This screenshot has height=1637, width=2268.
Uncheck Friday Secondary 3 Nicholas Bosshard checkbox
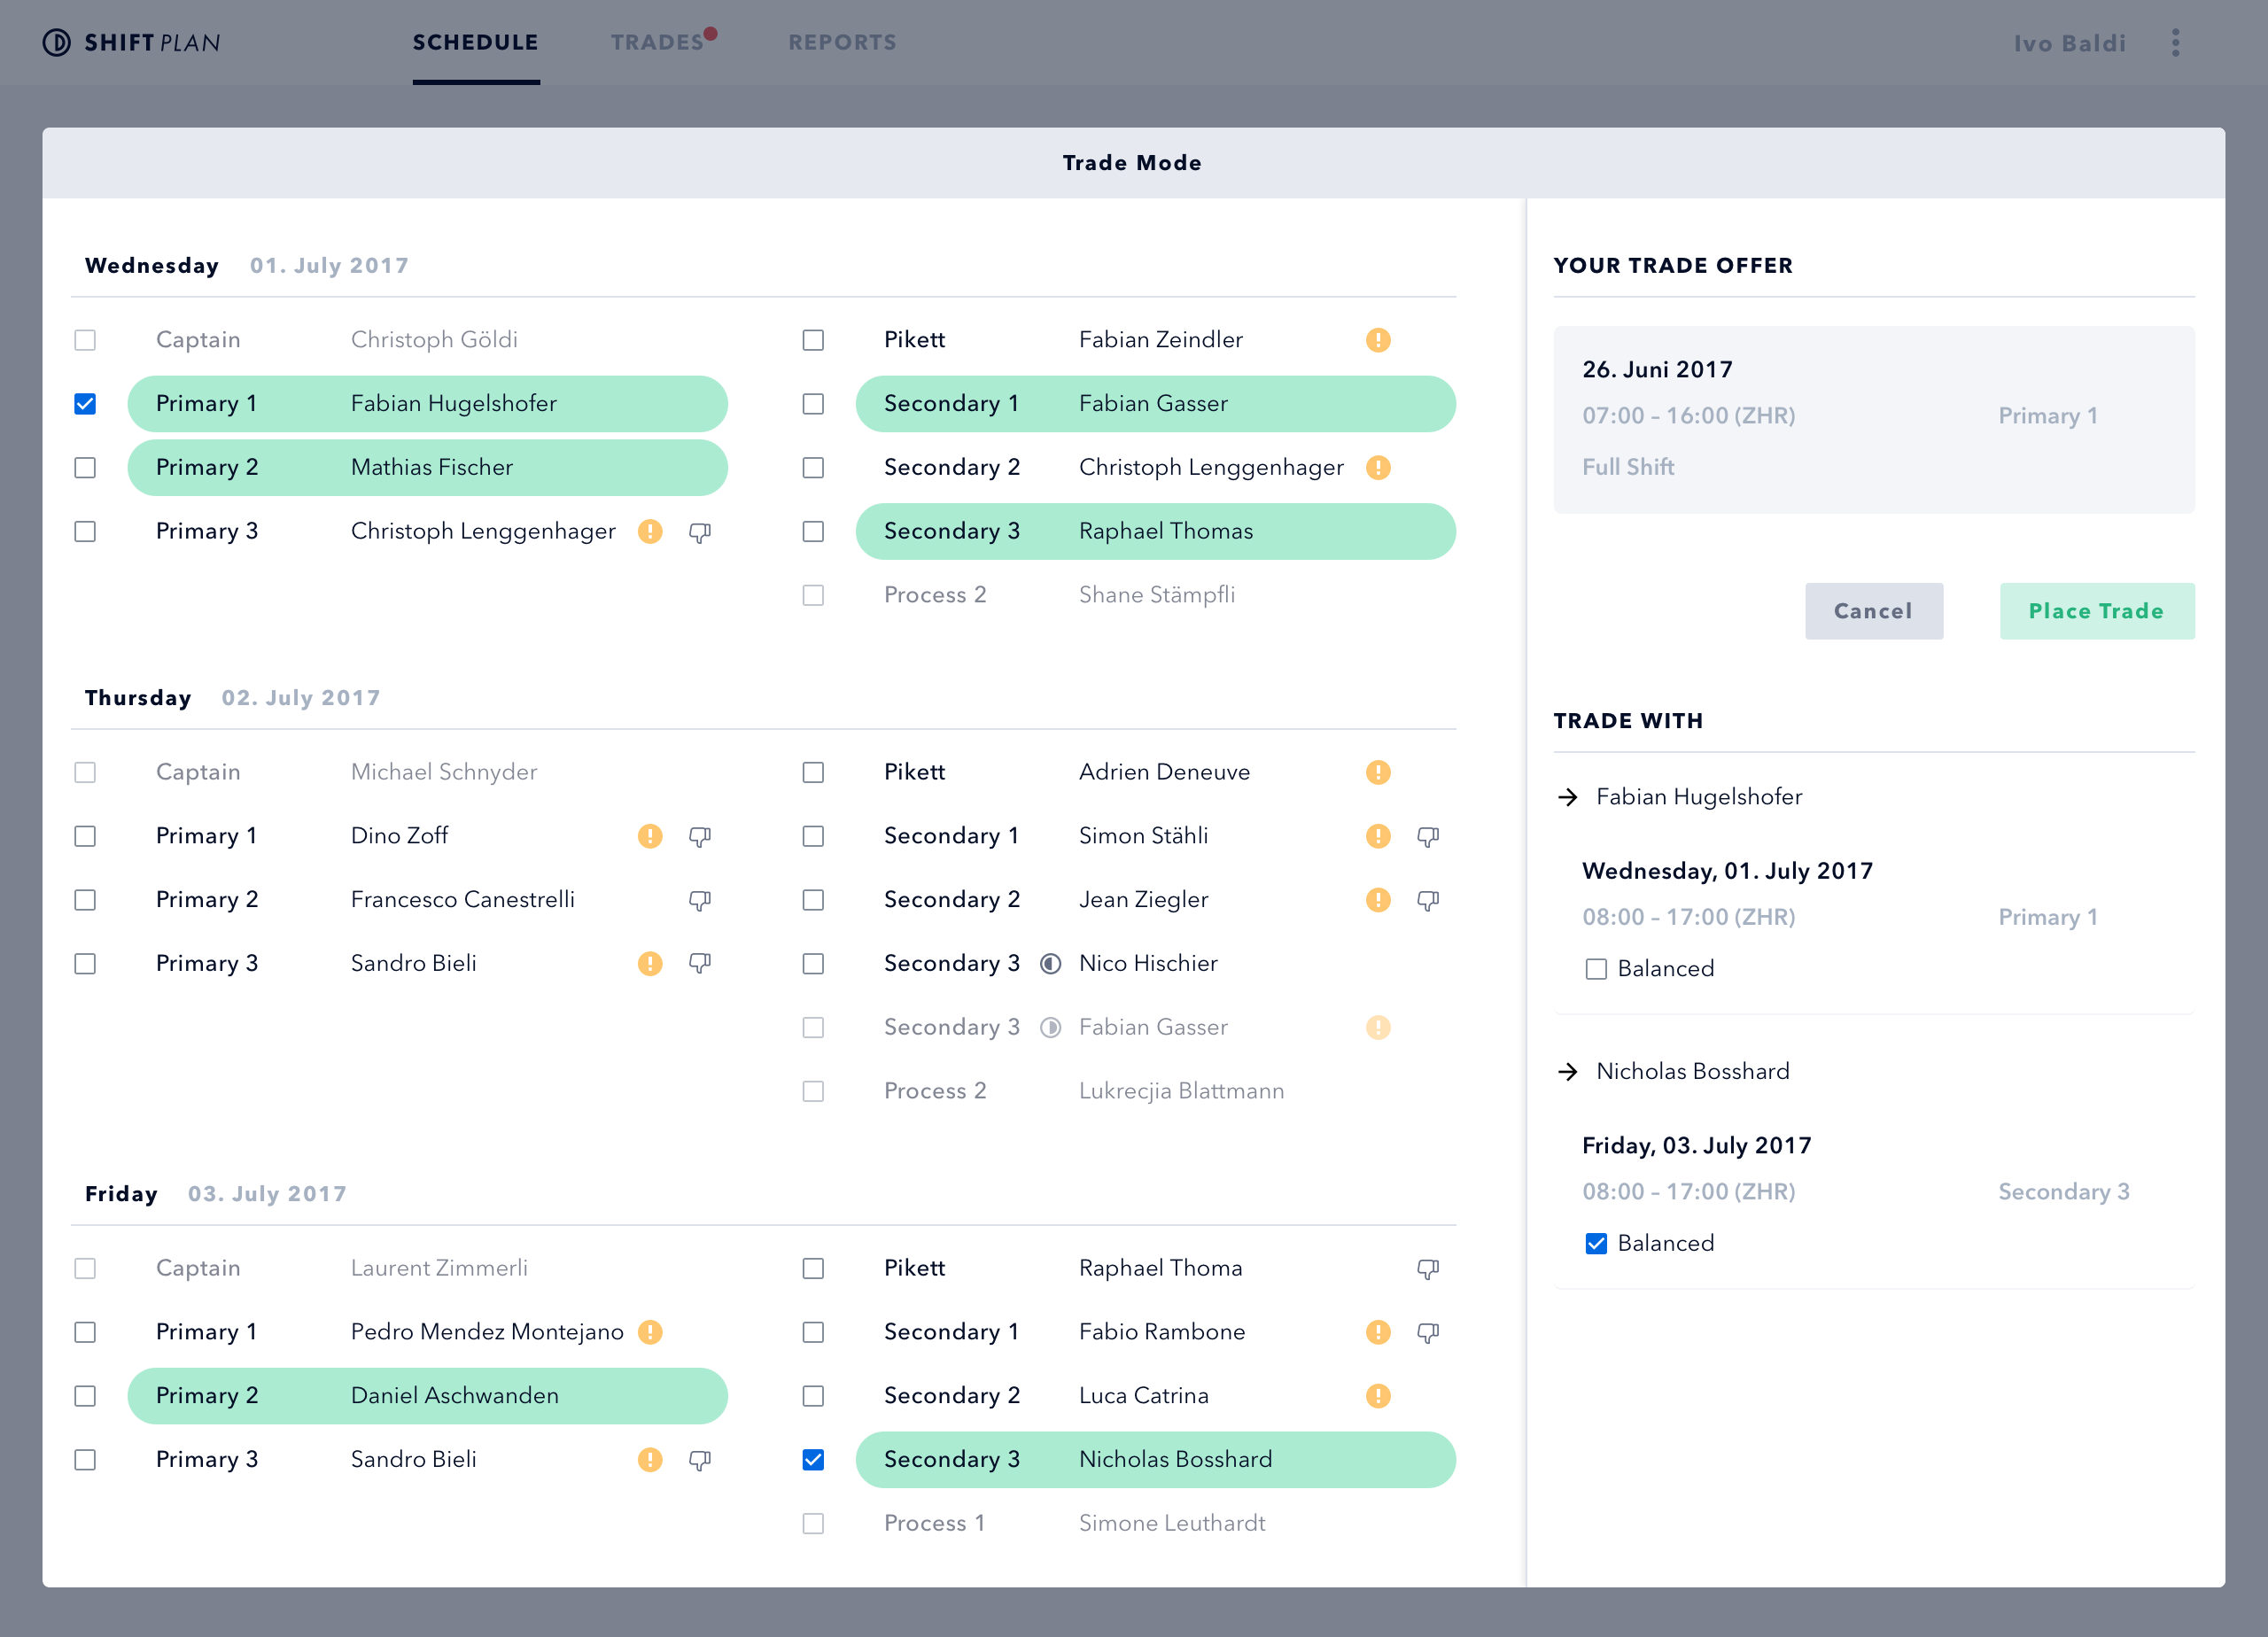click(813, 1460)
